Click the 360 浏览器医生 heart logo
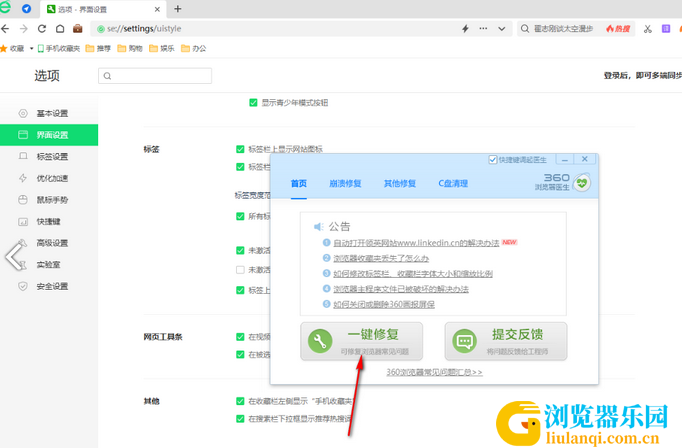682x448 pixels. [582, 183]
